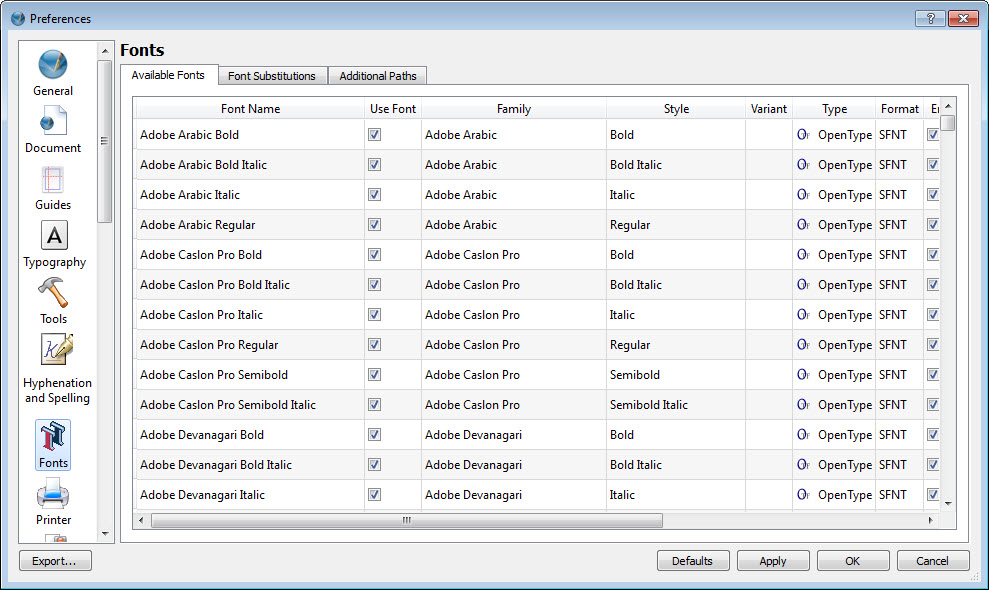Click sidebar scroll up arrow
Screen dimensions: 989x590
click(105, 50)
